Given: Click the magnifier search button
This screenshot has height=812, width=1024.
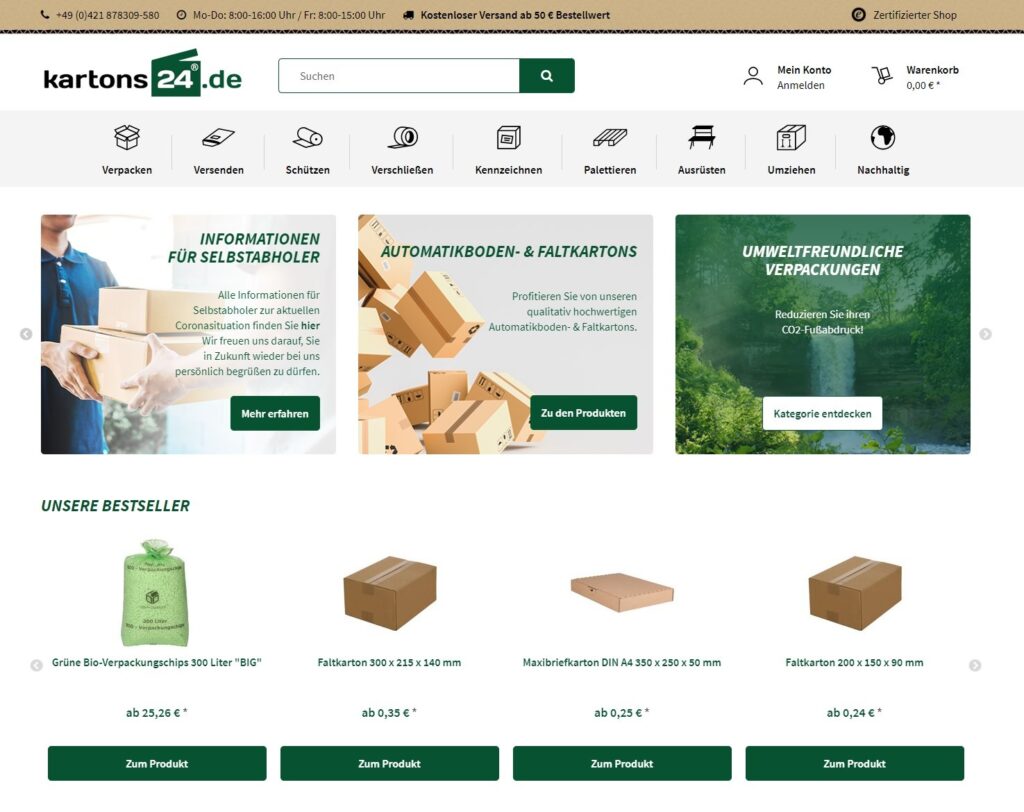Looking at the screenshot, I should pyautogui.click(x=547, y=76).
